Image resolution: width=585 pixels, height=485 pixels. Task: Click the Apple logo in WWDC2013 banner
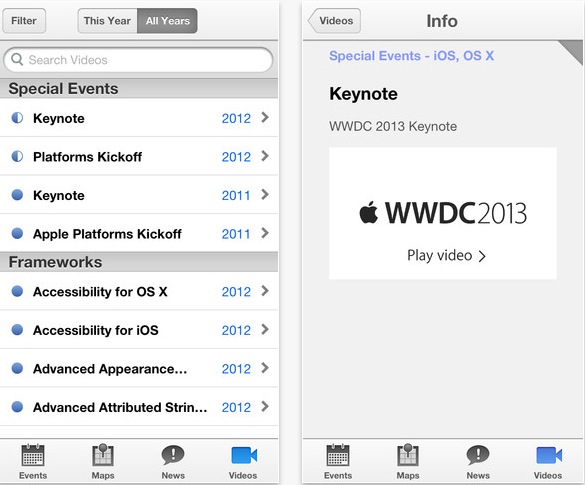369,212
